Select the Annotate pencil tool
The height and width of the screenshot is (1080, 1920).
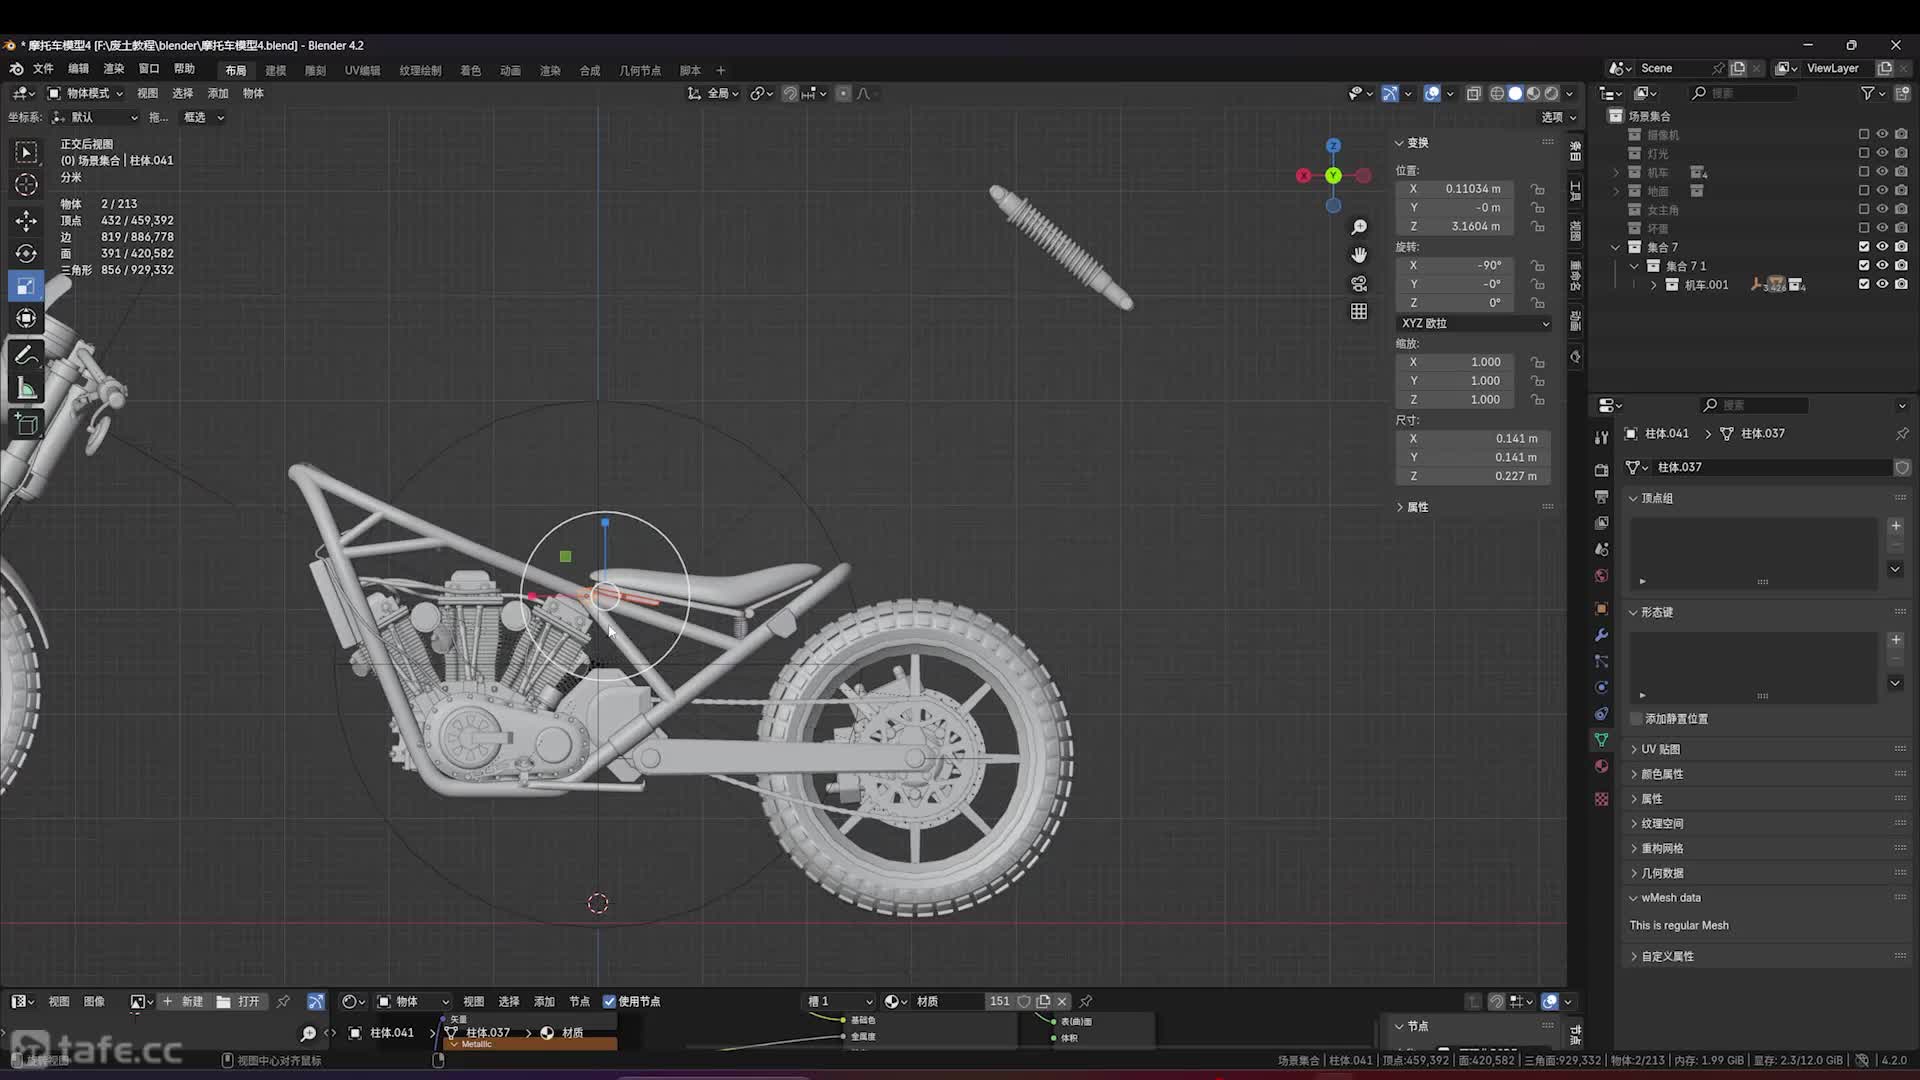[x=27, y=355]
